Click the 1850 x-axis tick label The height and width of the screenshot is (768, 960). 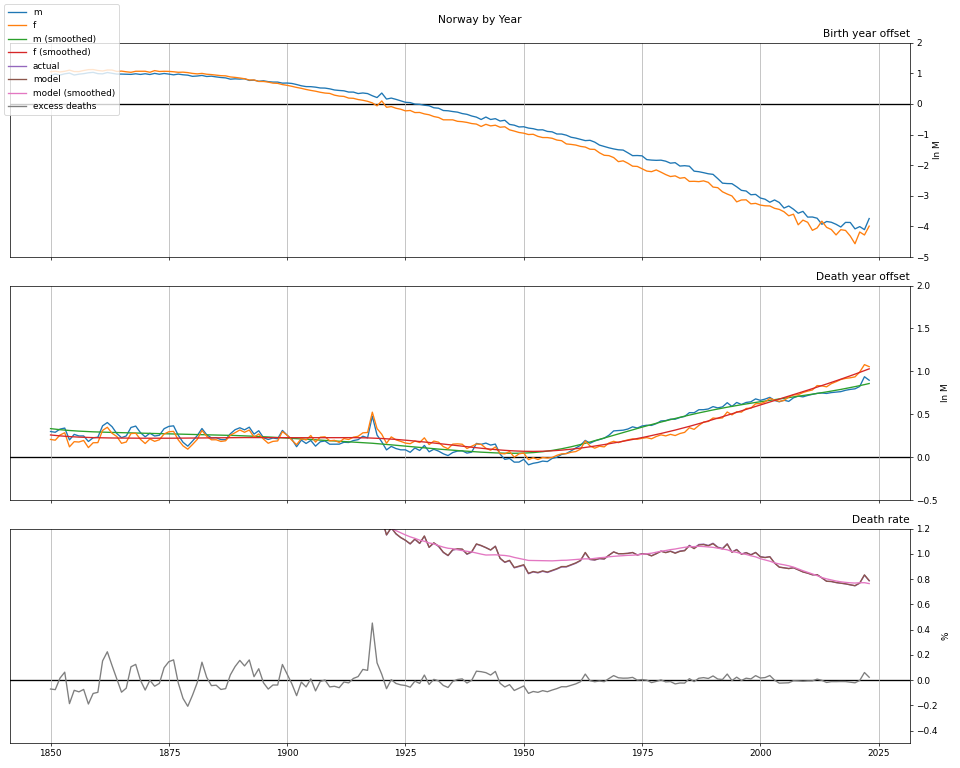pyautogui.click(x=51, y=751)
